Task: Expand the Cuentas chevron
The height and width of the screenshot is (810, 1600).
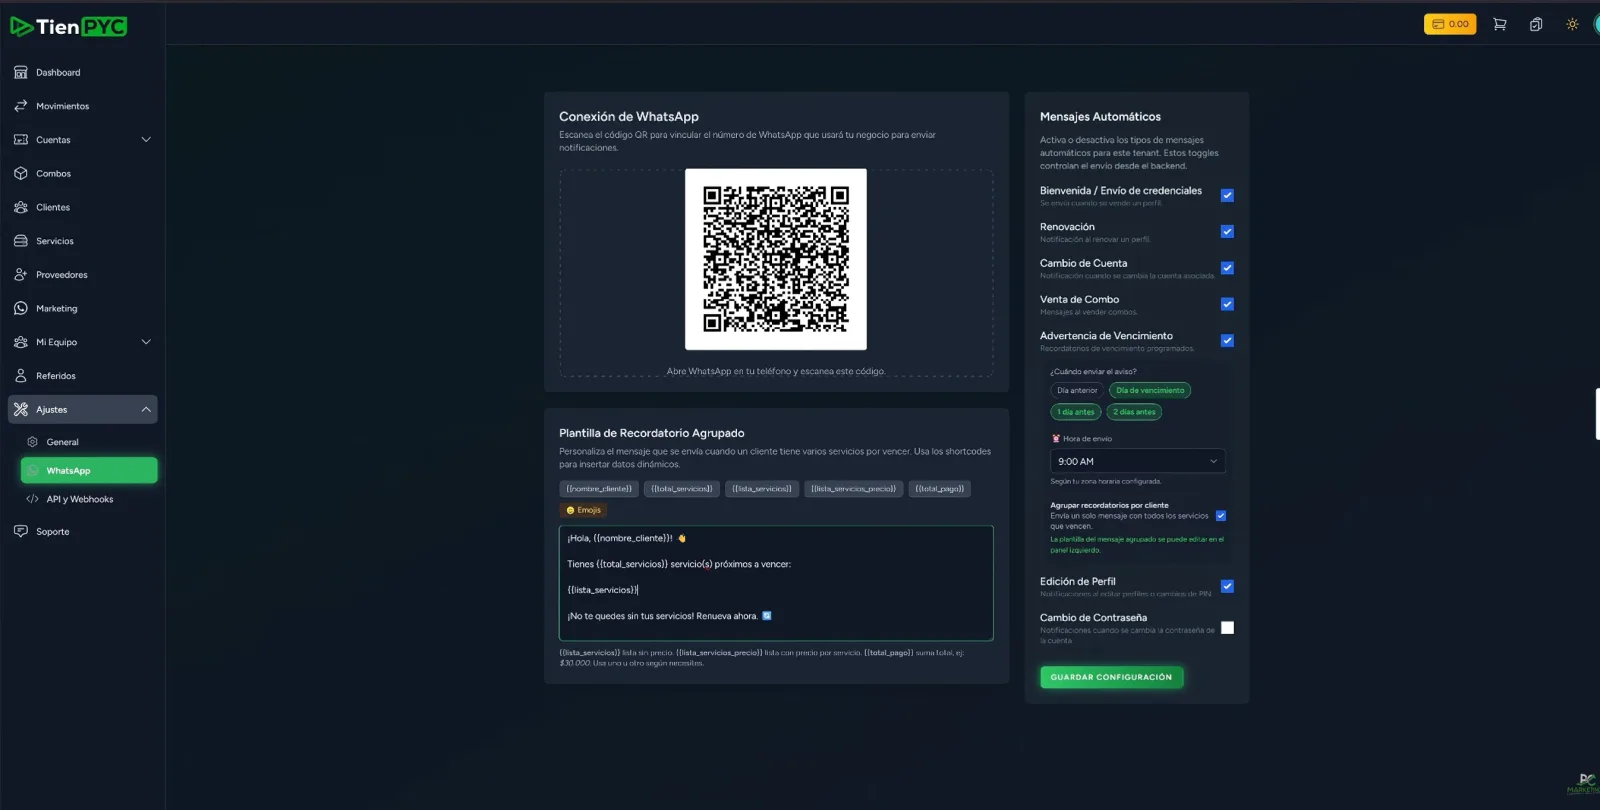Action: click(x=146, y=139)
